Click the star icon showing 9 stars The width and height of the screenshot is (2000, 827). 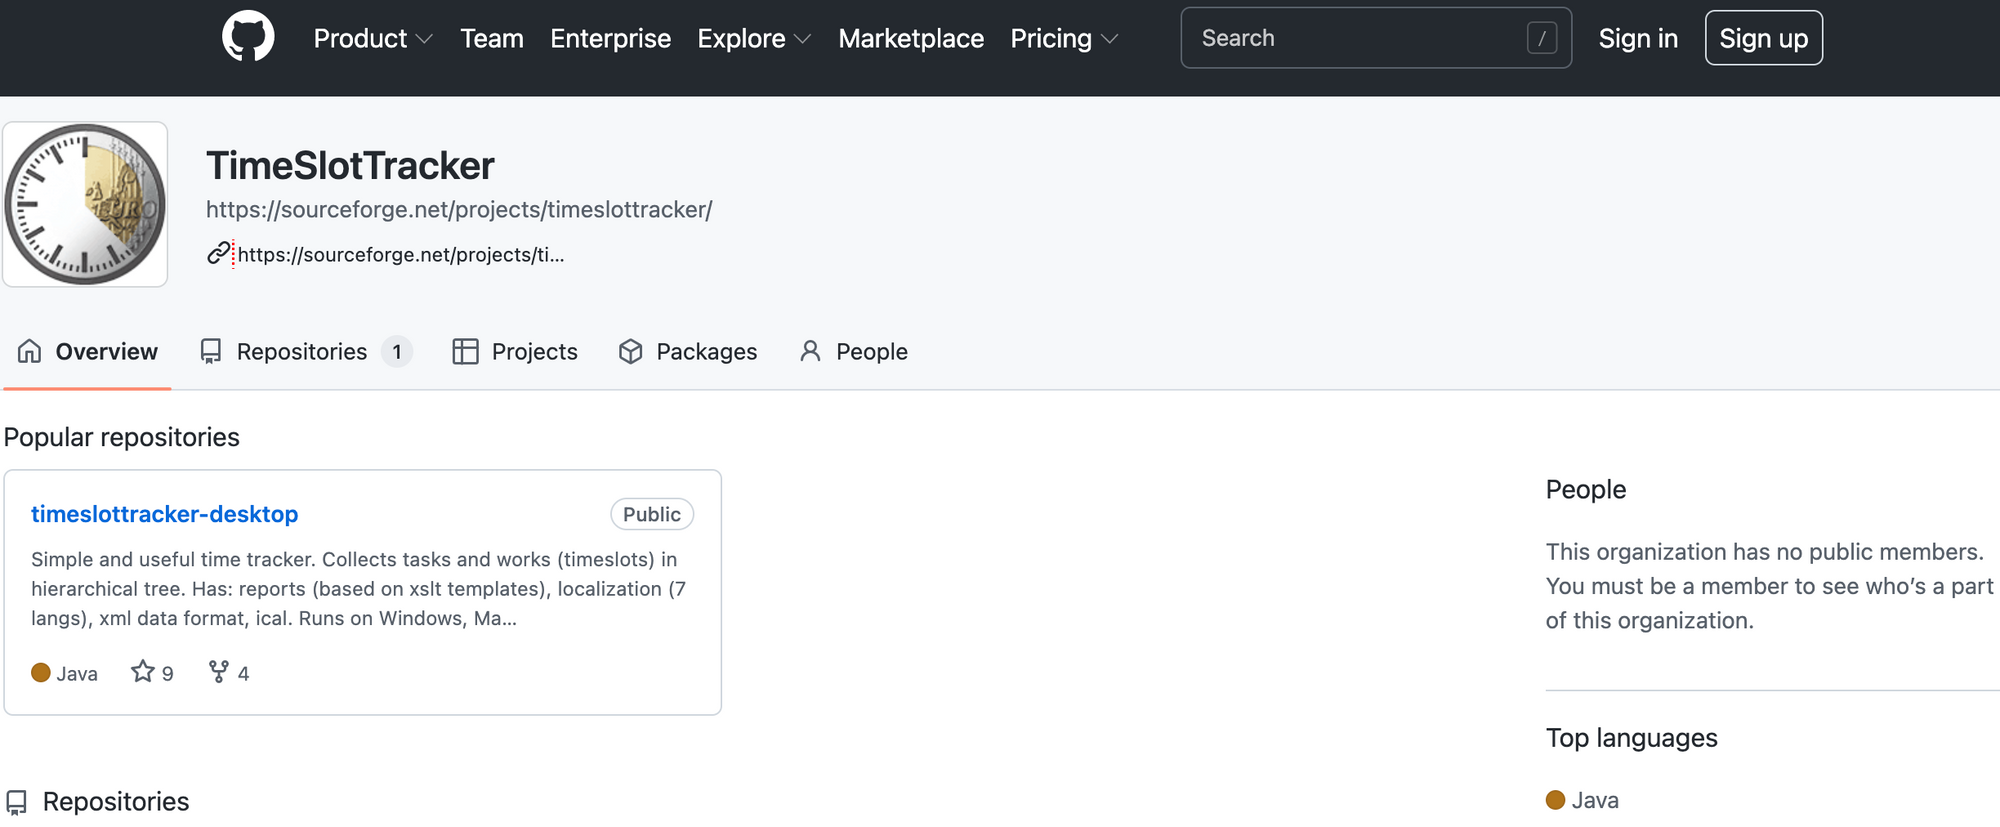tap(143, 671)
